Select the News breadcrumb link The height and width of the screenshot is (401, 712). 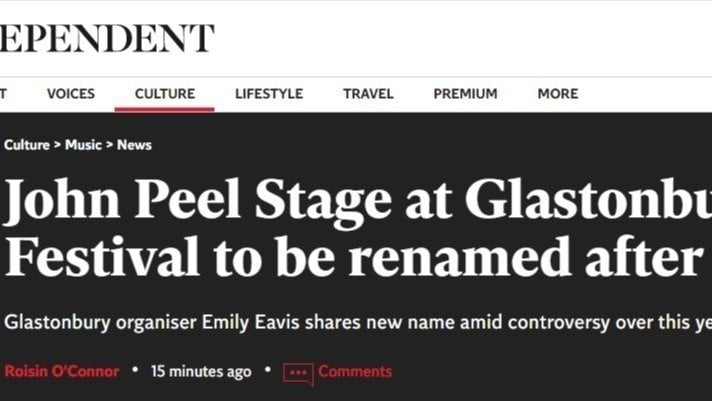[134, 145]
